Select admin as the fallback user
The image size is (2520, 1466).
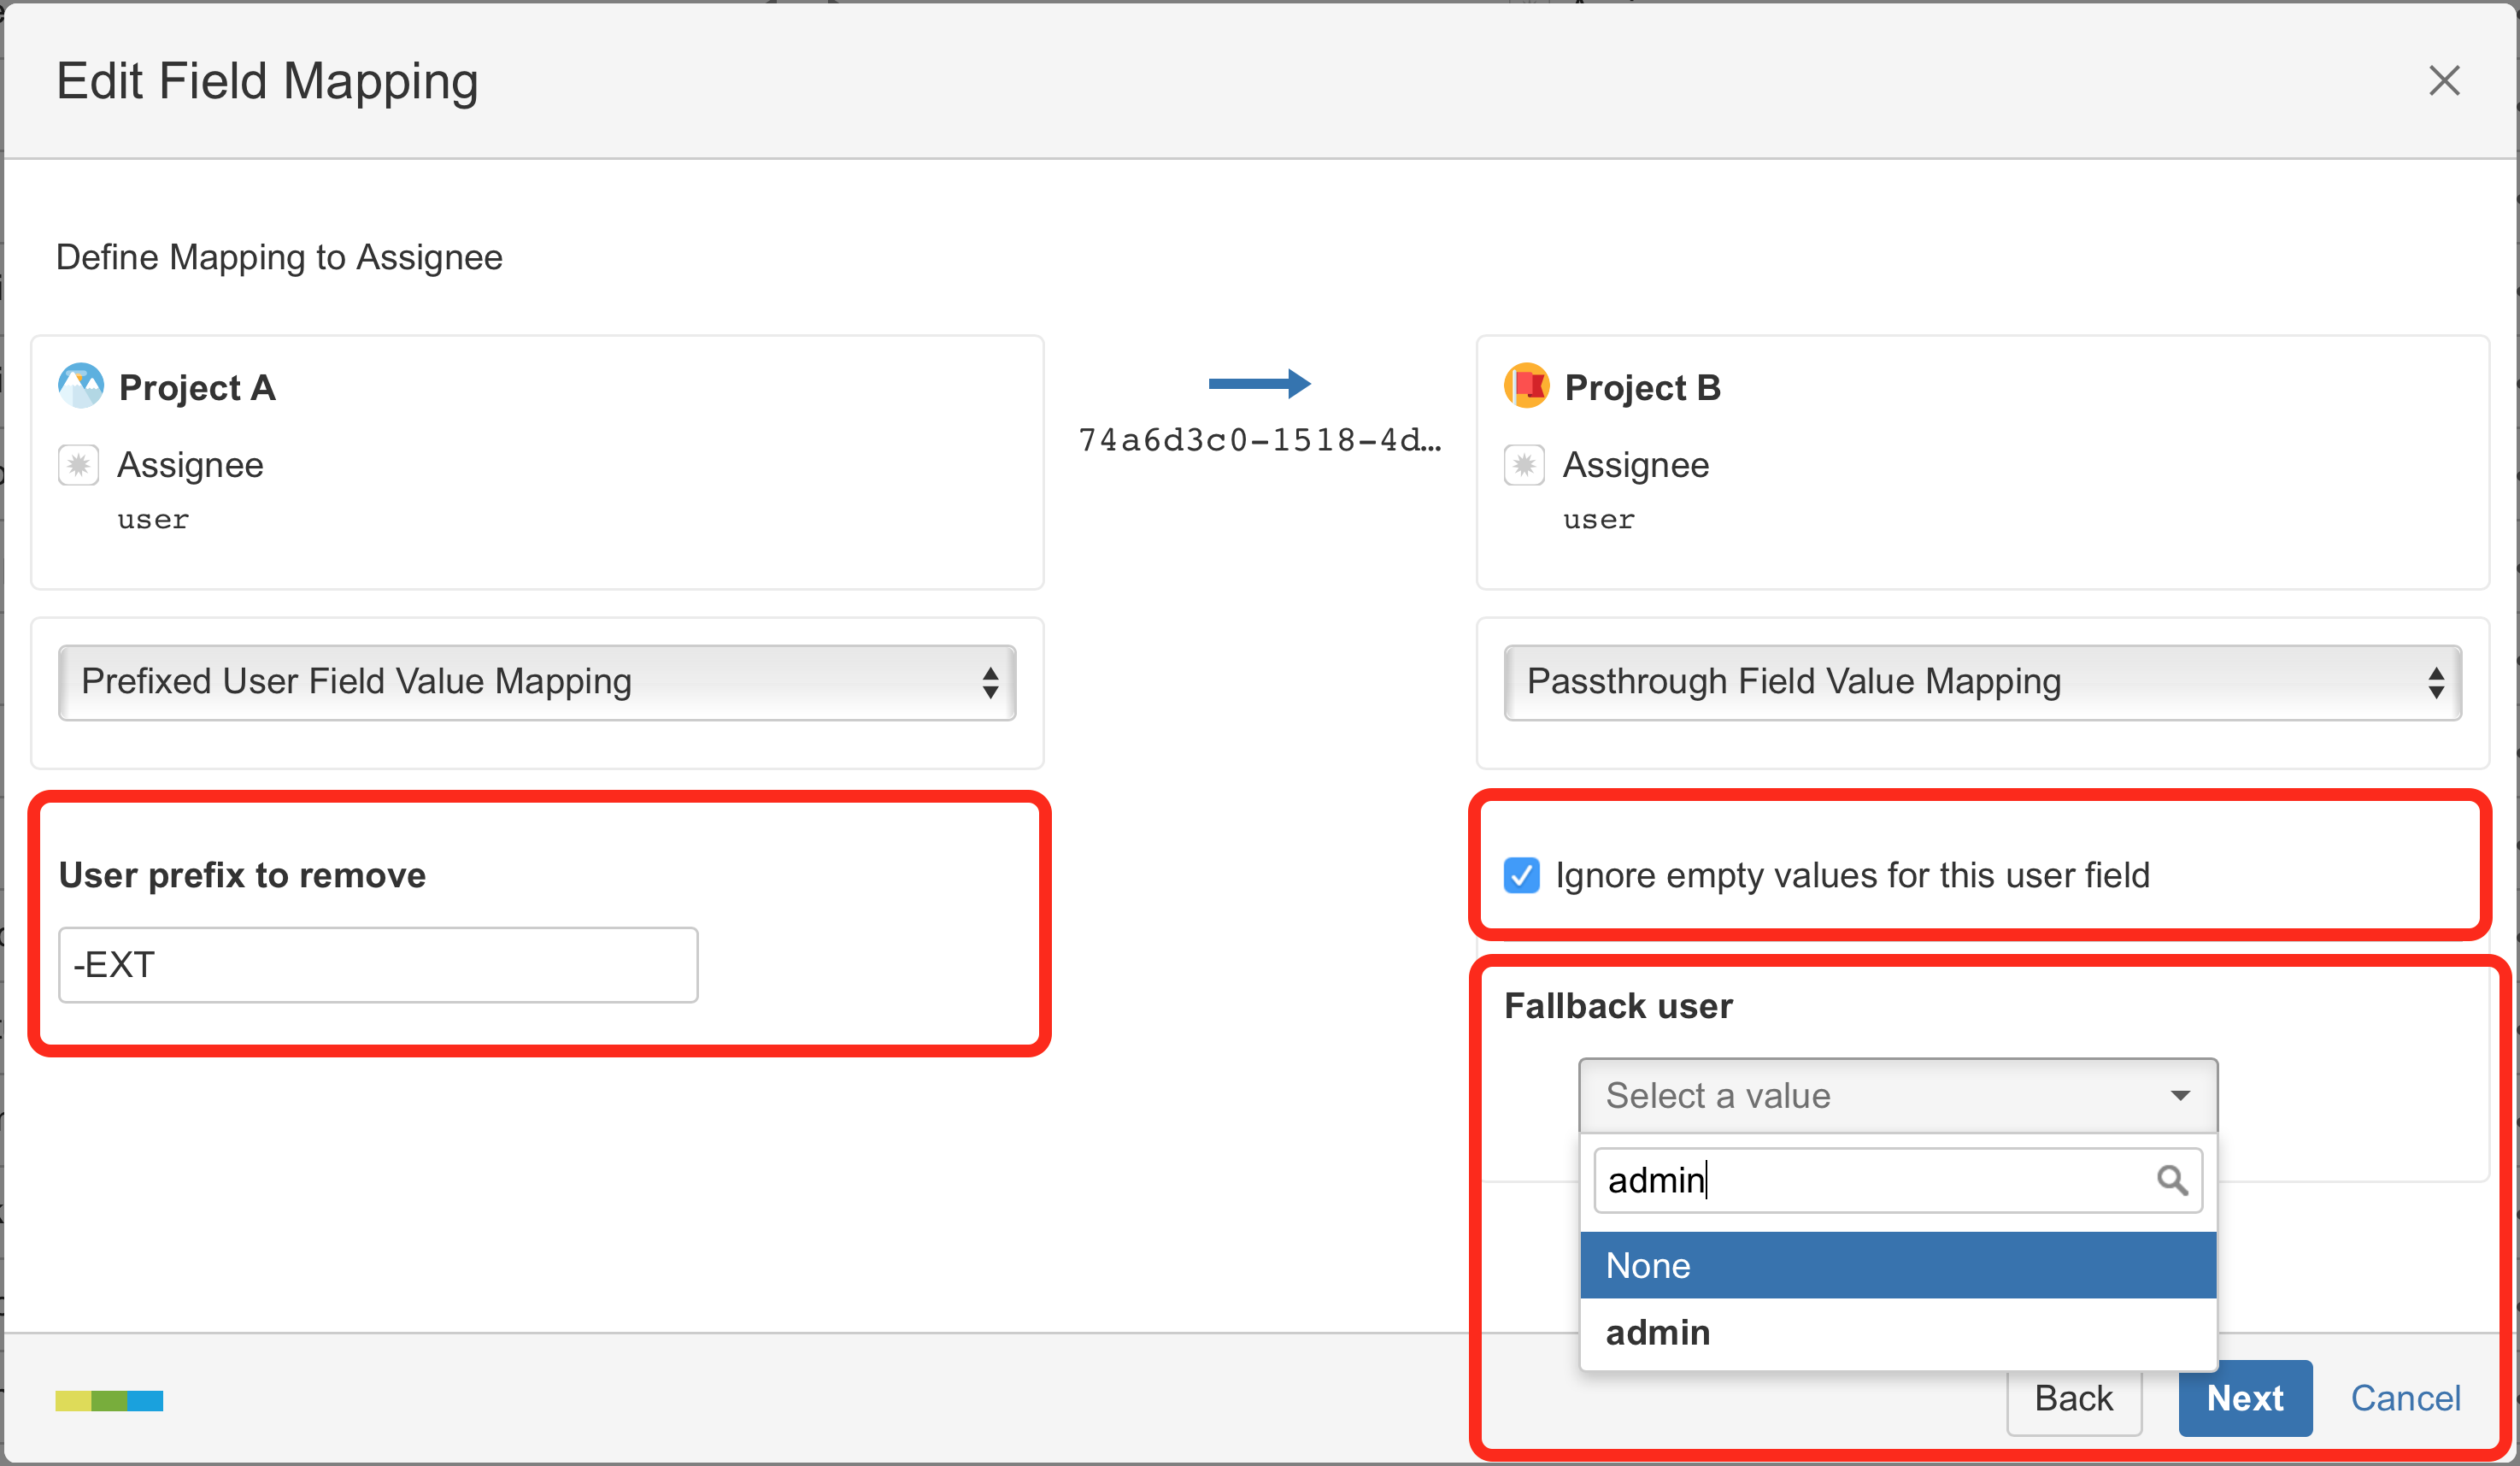click(1658, 1332)
